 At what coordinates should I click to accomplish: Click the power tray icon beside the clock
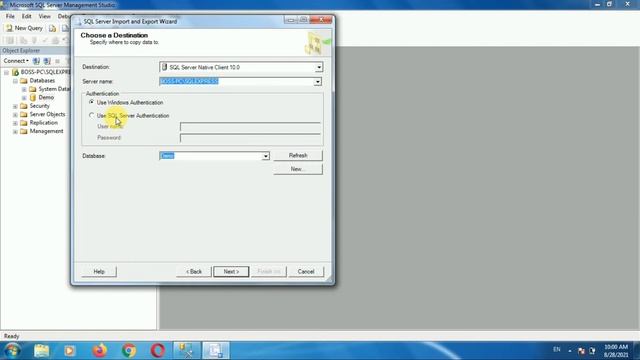pos(592,351)
